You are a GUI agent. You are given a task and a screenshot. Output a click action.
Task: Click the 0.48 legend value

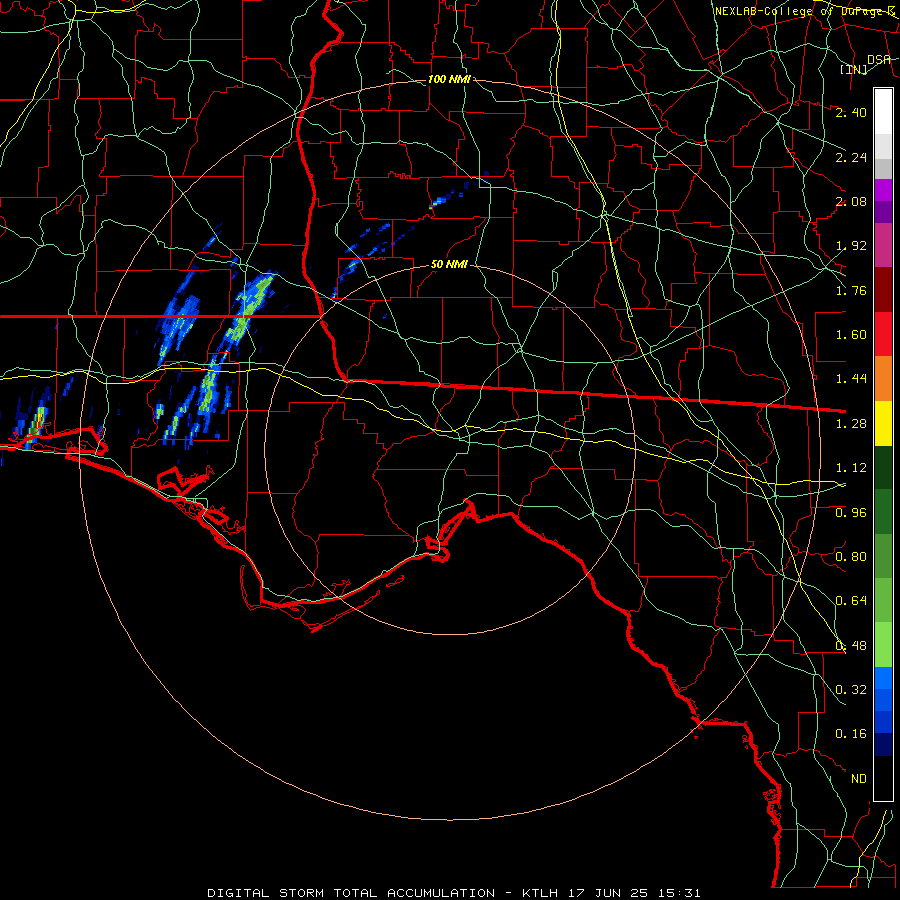pyautogui.click(x=851, y=646)
